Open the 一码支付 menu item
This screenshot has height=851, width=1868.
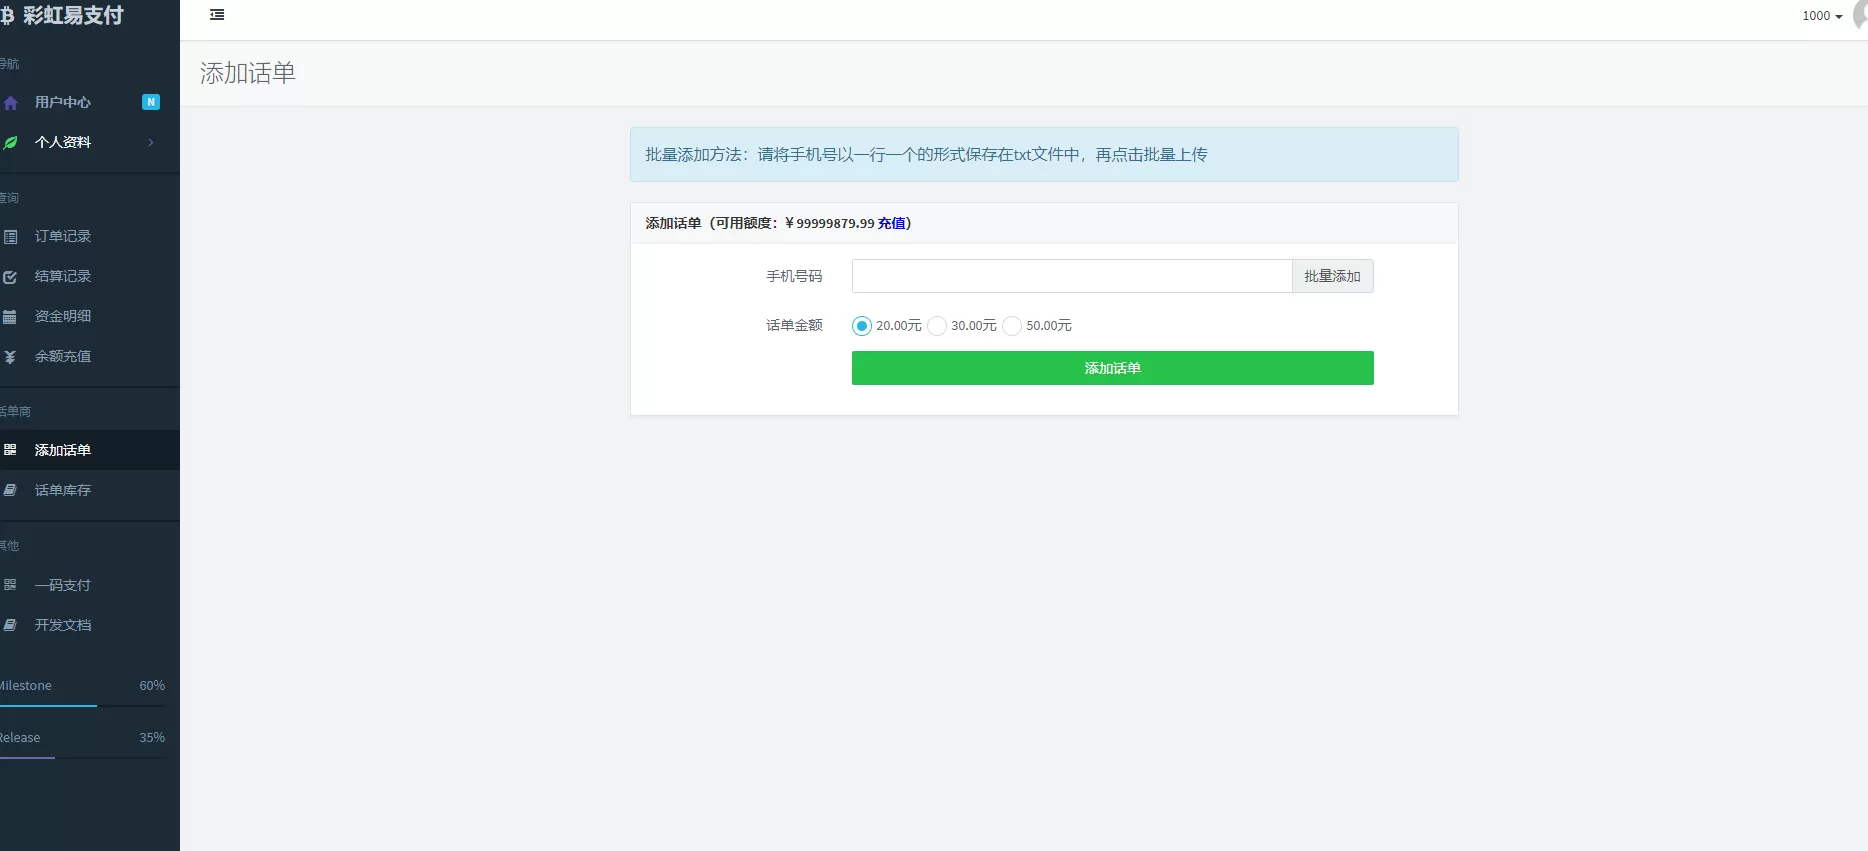click(62, 585)
